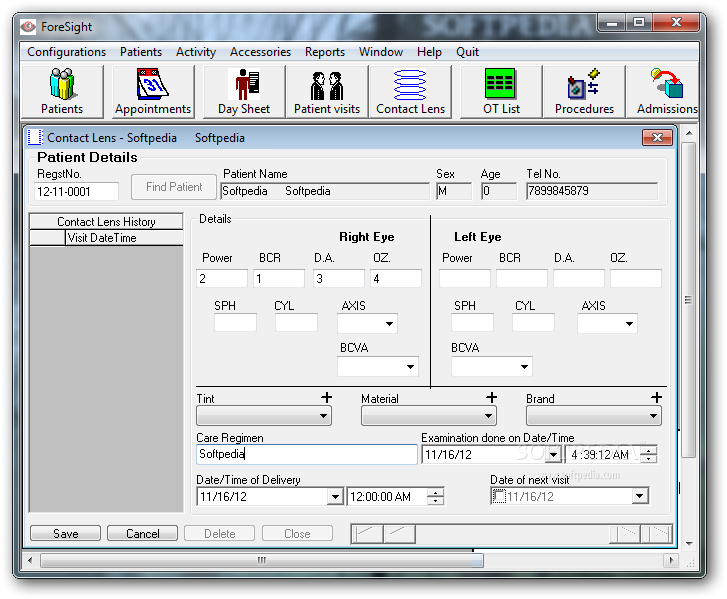This screenshot has width=727, height=599.
Task: Open the Patient visits icon
Action: click(327, 92)
